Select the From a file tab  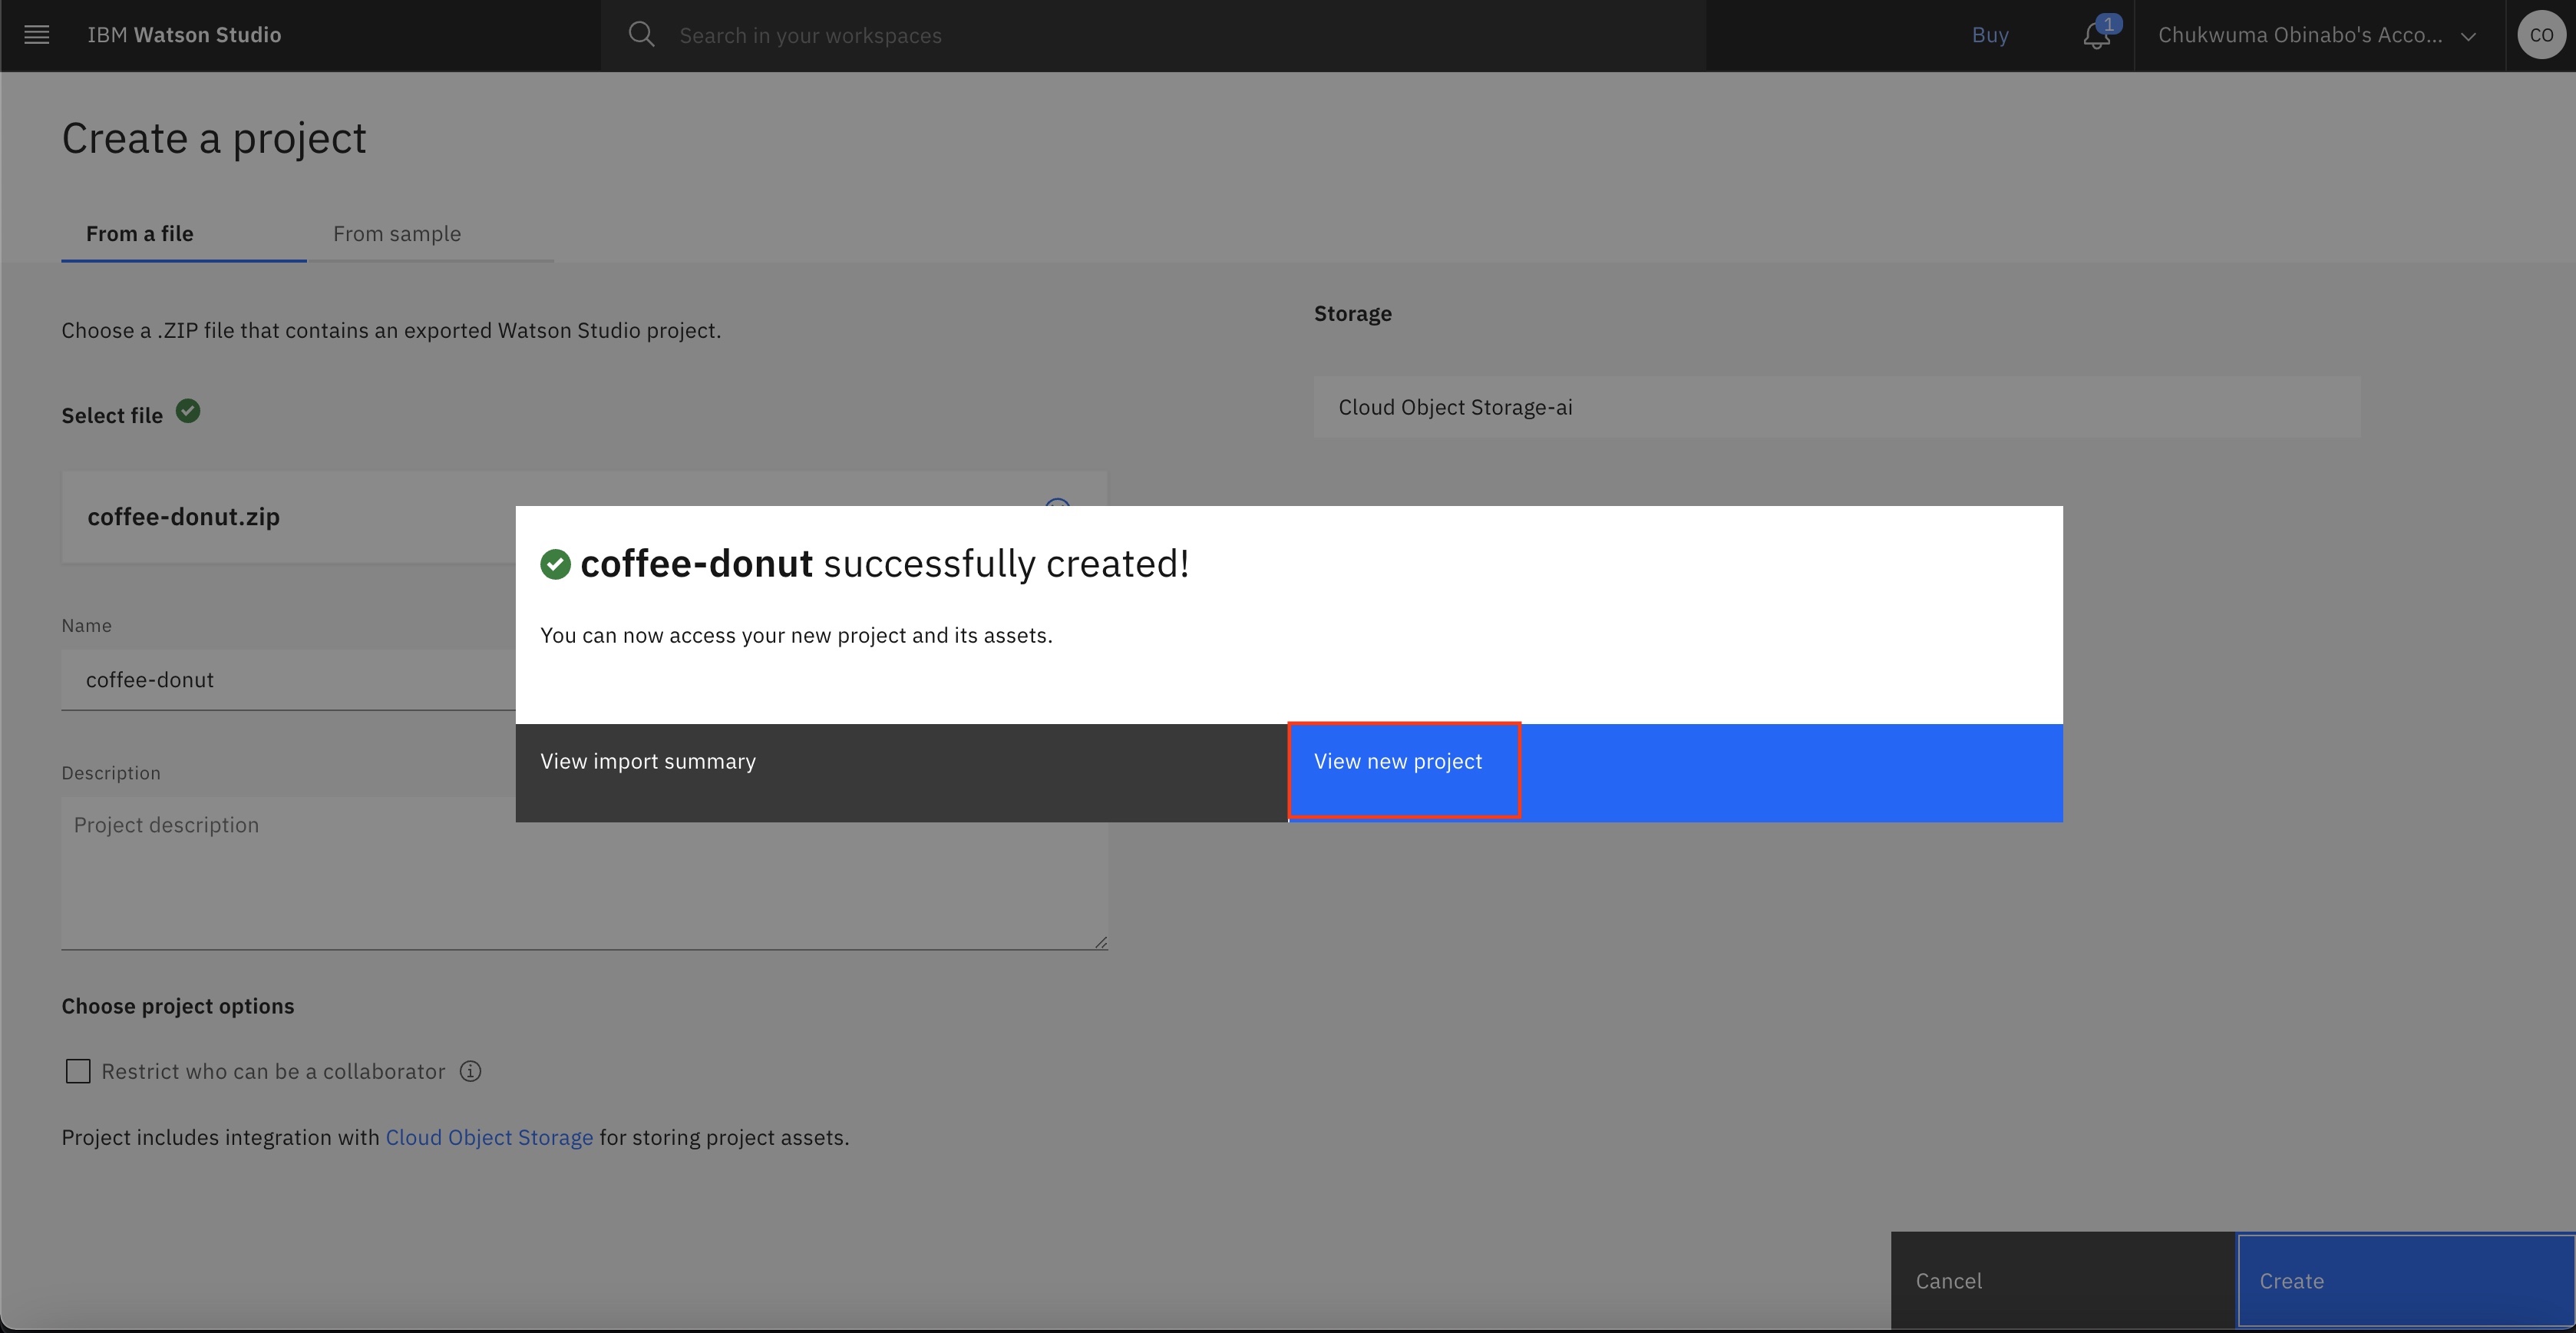pyautogui.click(x=140, y=234)
